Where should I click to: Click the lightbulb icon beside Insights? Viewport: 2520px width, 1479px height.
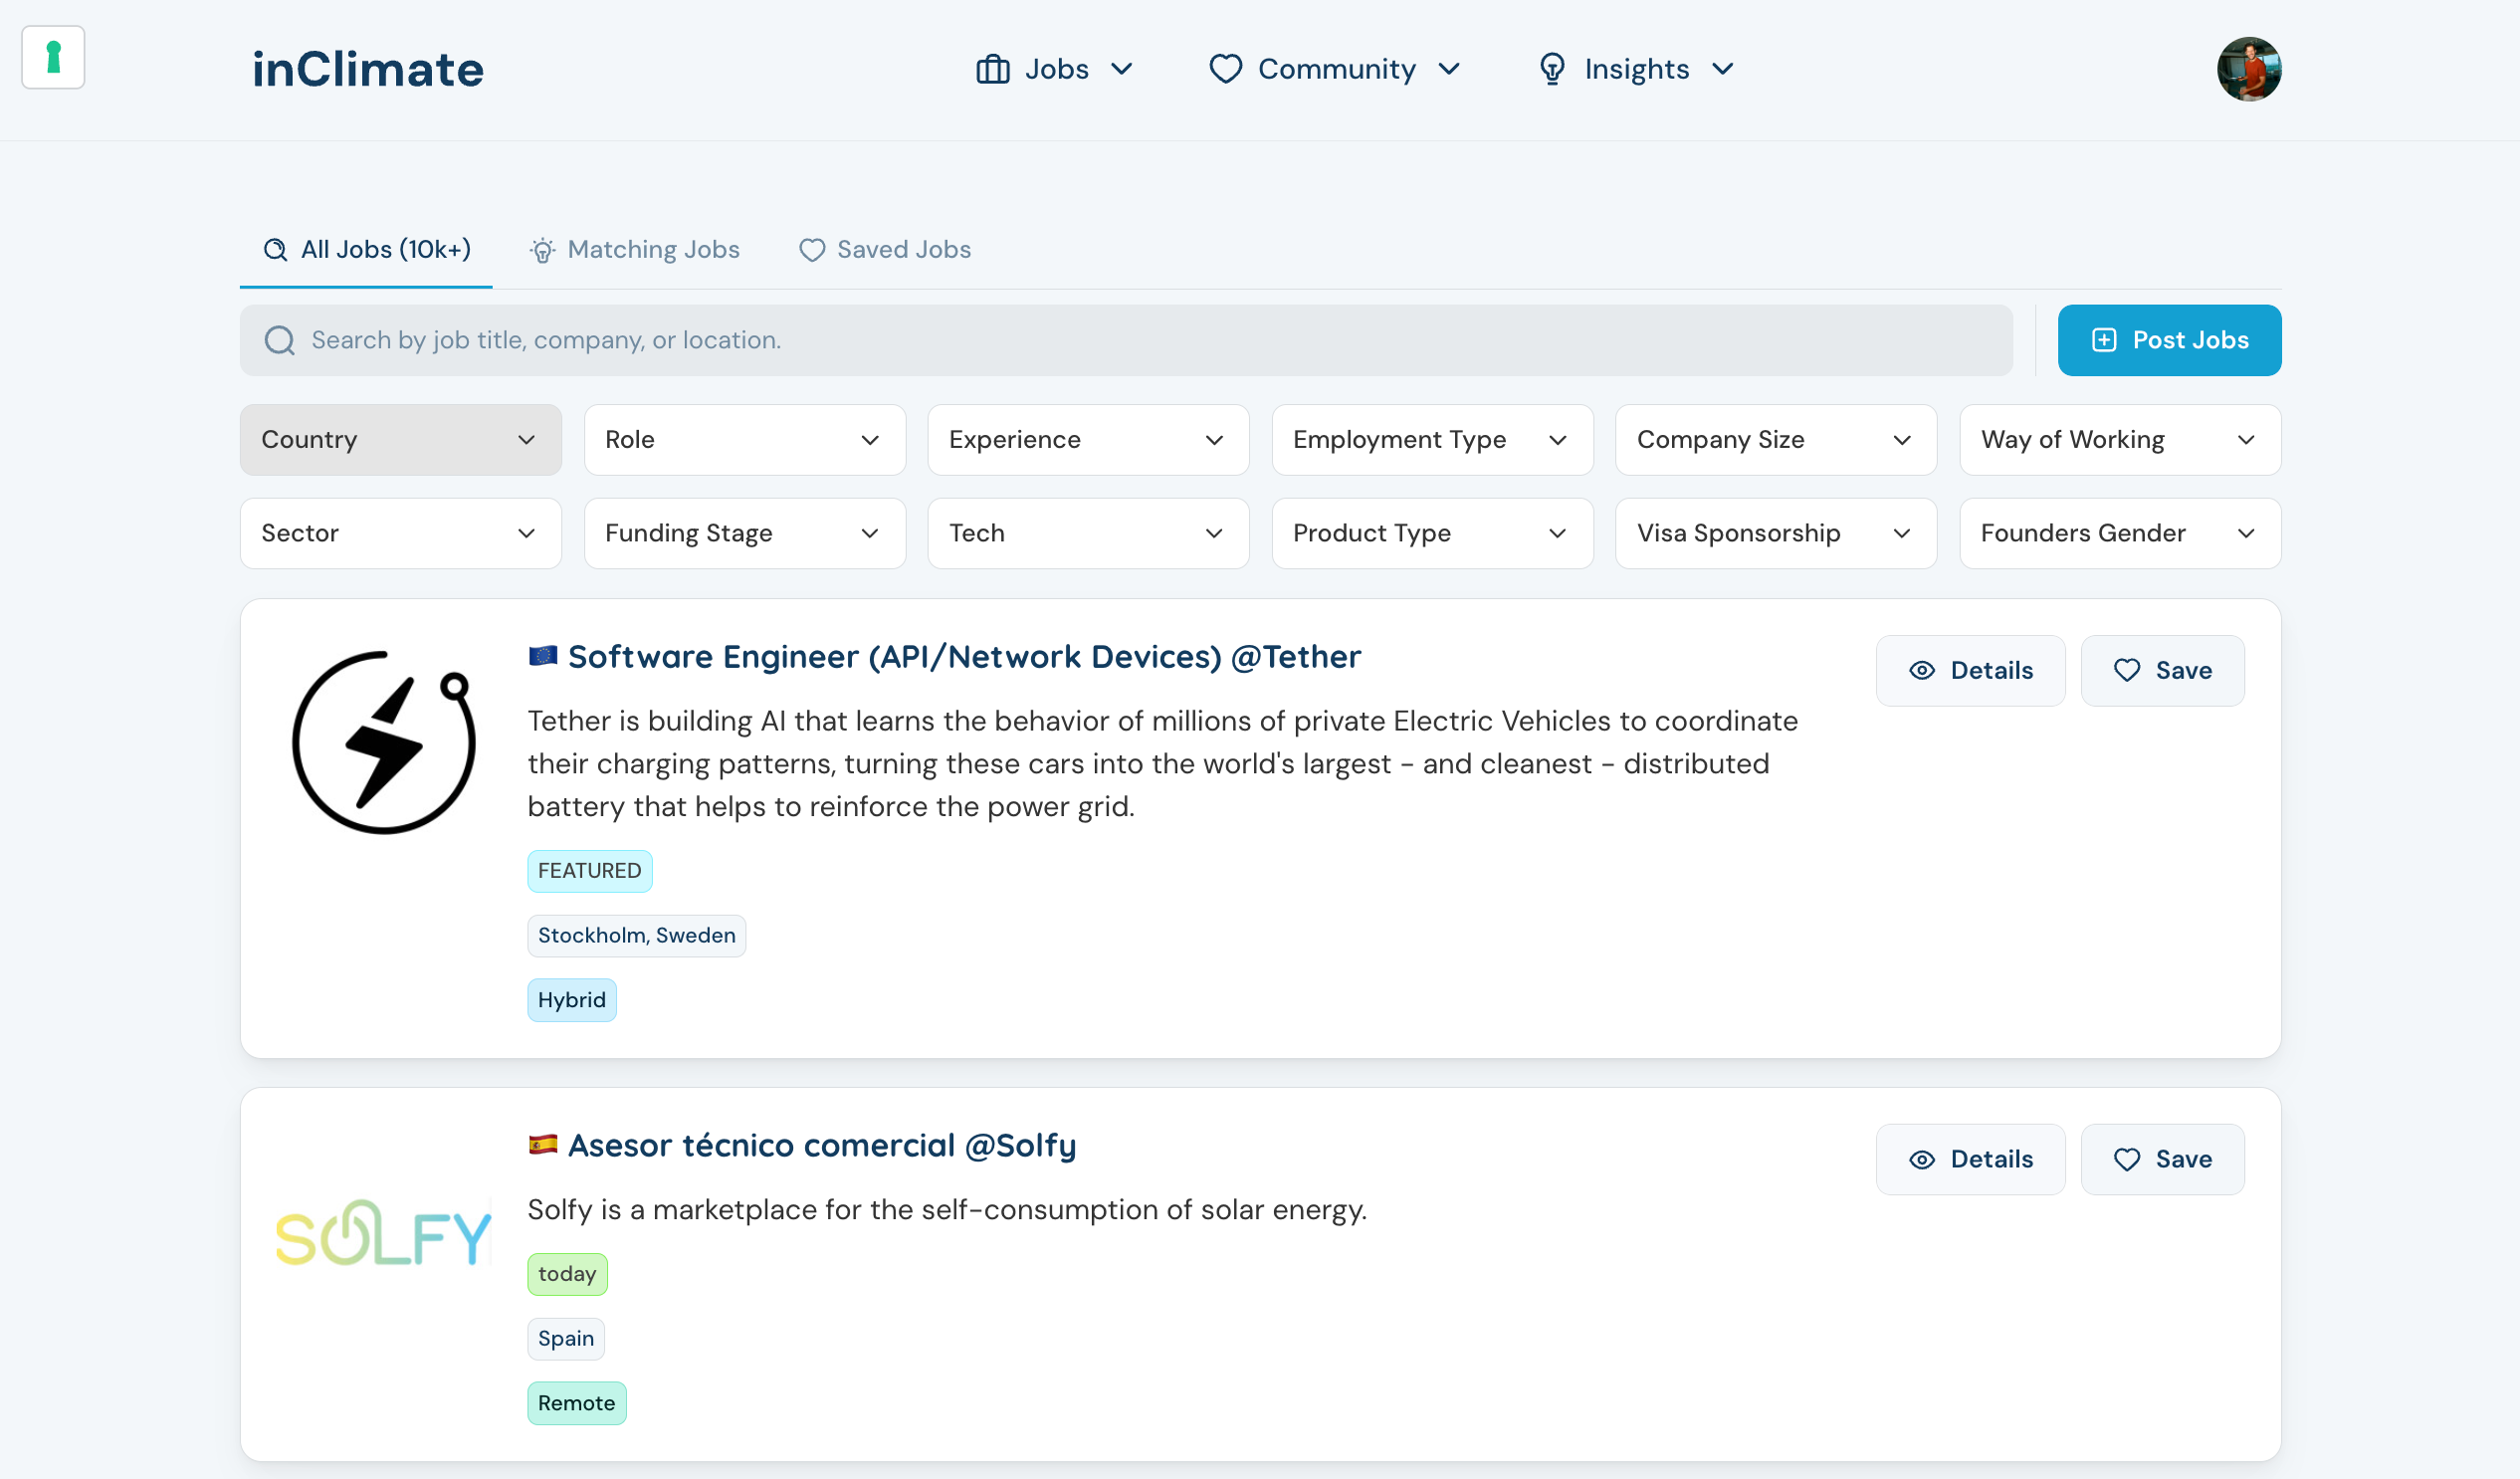pos(1551,69)
